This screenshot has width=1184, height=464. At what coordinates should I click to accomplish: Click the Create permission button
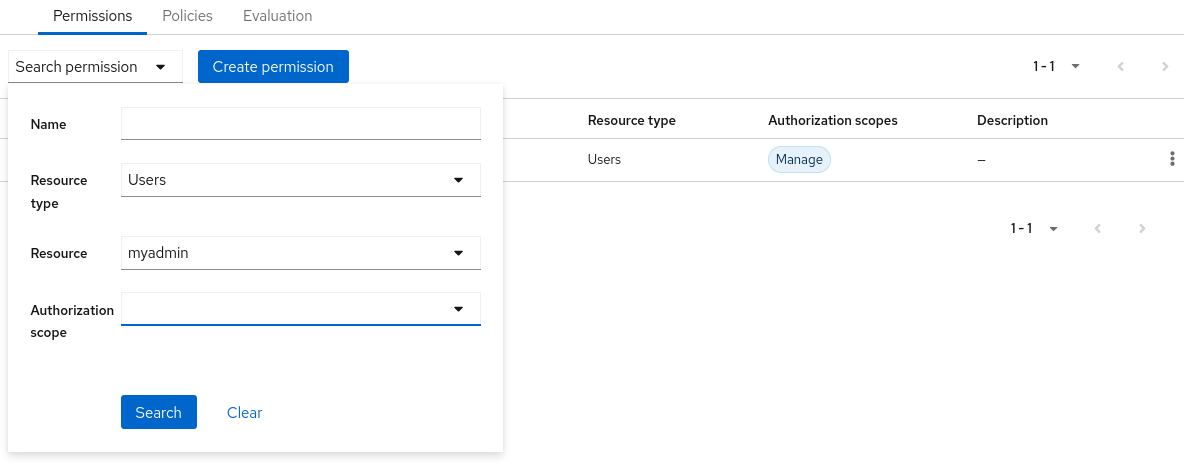click(x=273, y=67)
